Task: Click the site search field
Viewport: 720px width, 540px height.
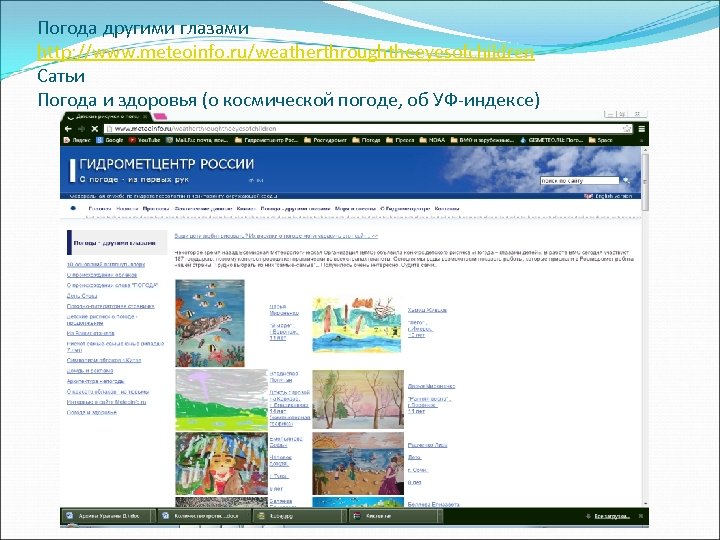Action: click(x=579, y=180)
